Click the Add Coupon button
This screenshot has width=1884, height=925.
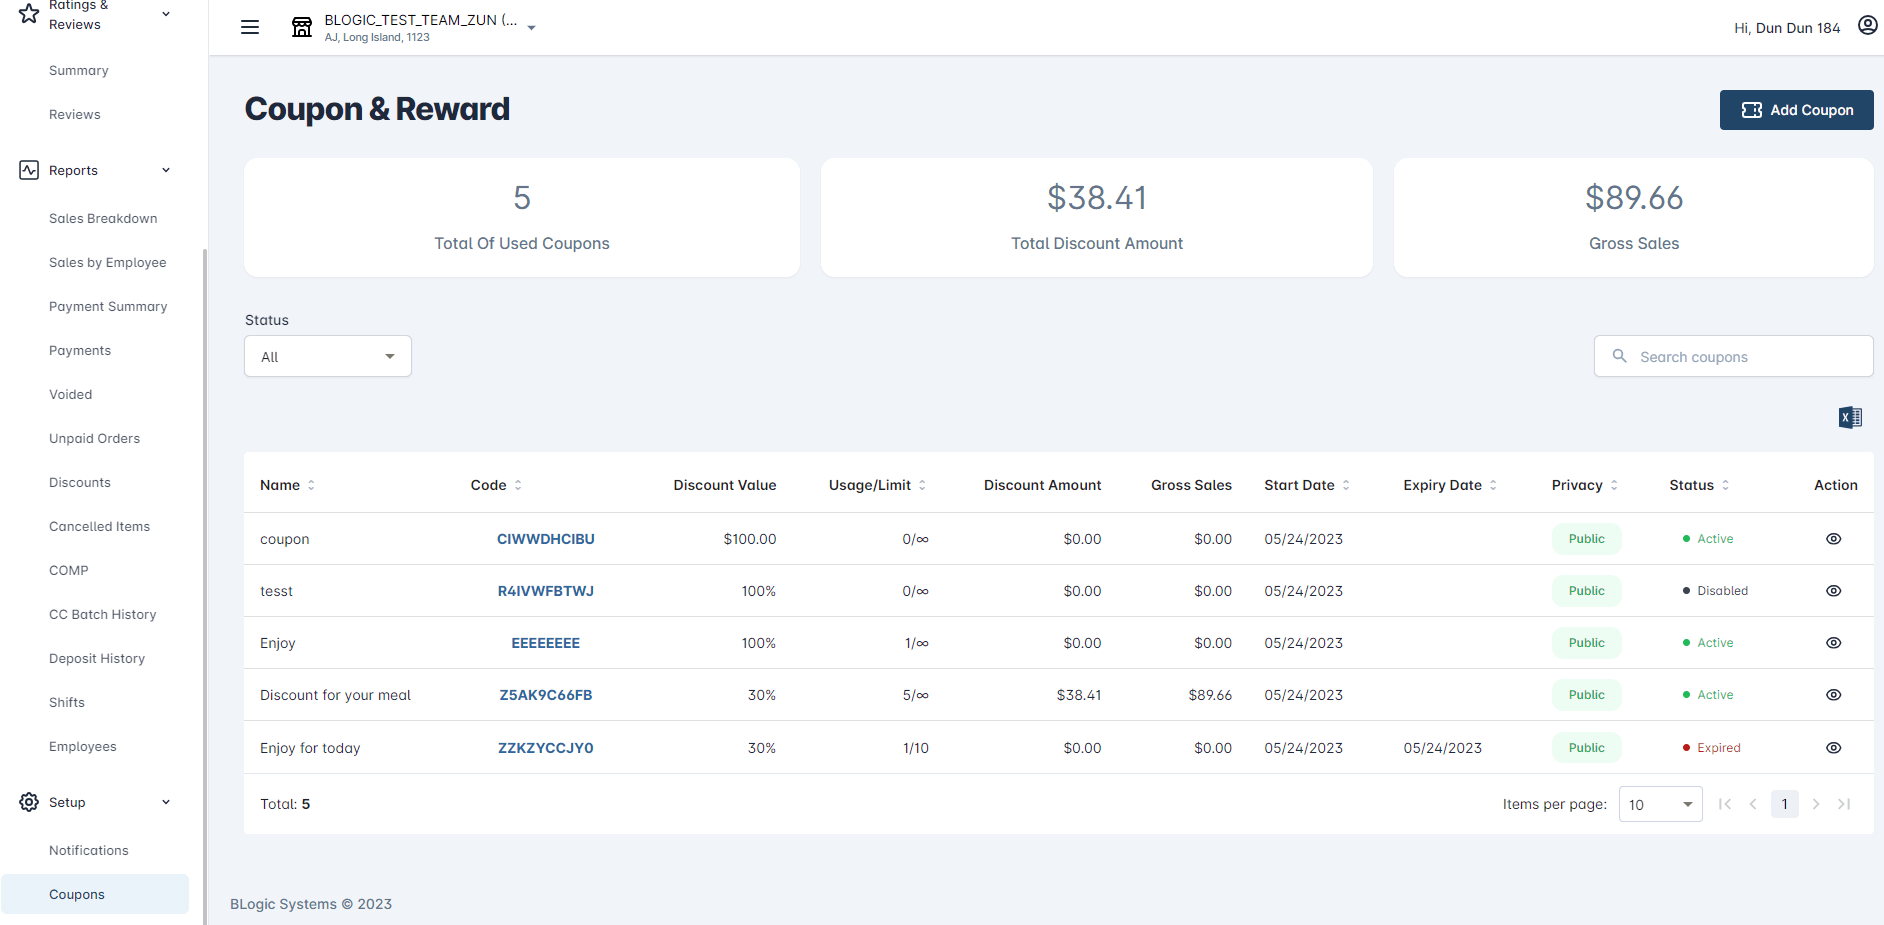click(1796, 110)
